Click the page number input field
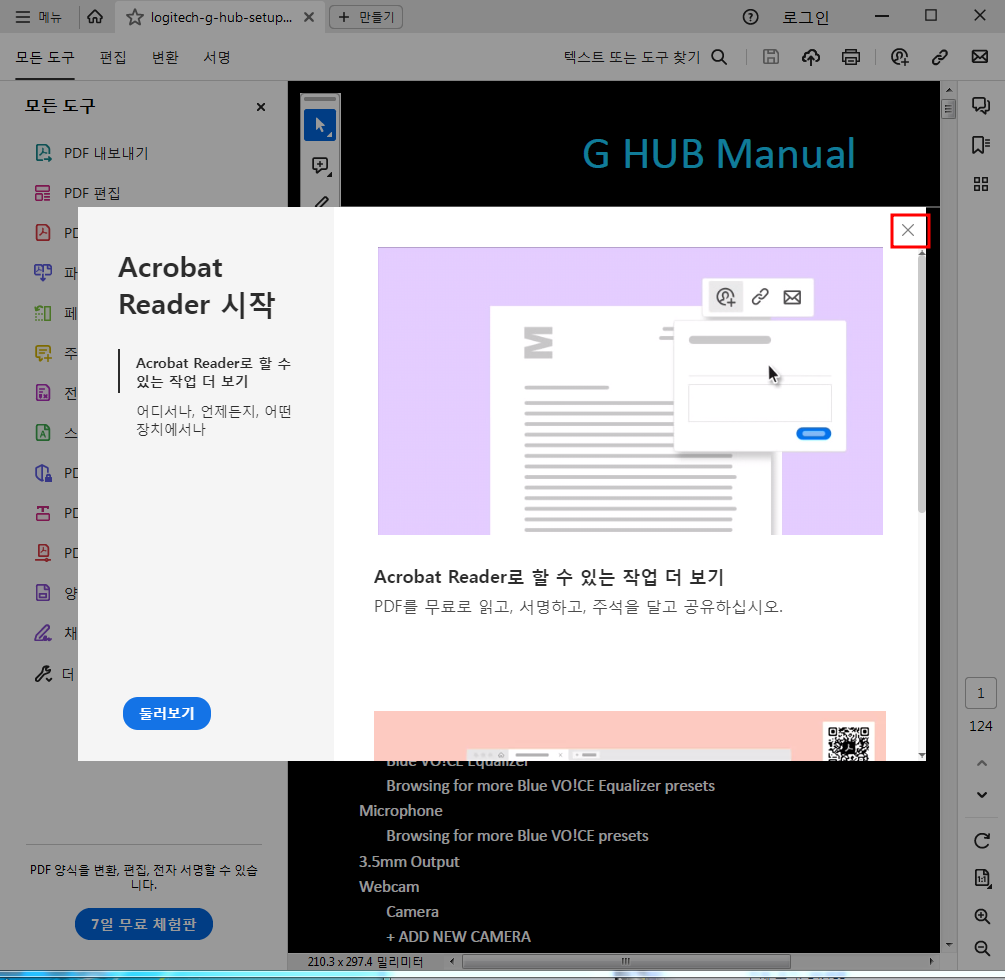Image resolution: width=1005 pixels, height=980 pixels. coord(981,692)
